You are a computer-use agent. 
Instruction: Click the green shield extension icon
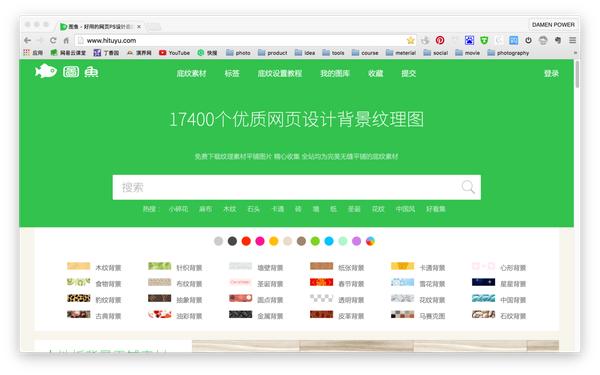pos(484,40)
